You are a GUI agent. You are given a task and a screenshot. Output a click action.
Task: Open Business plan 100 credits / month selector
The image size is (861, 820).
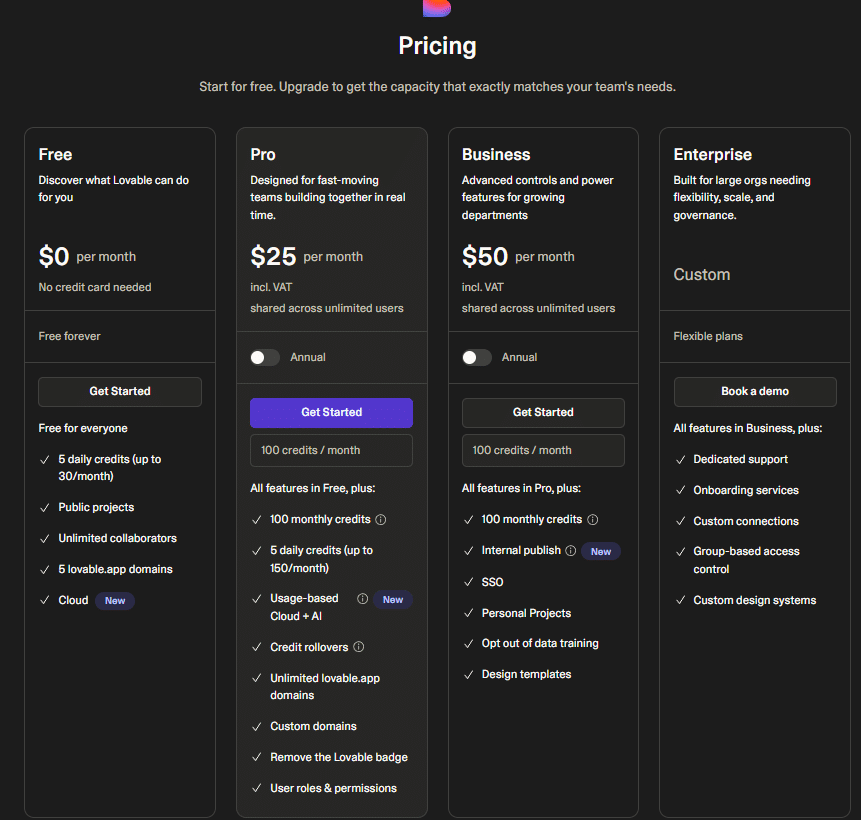tap(543, 450)
